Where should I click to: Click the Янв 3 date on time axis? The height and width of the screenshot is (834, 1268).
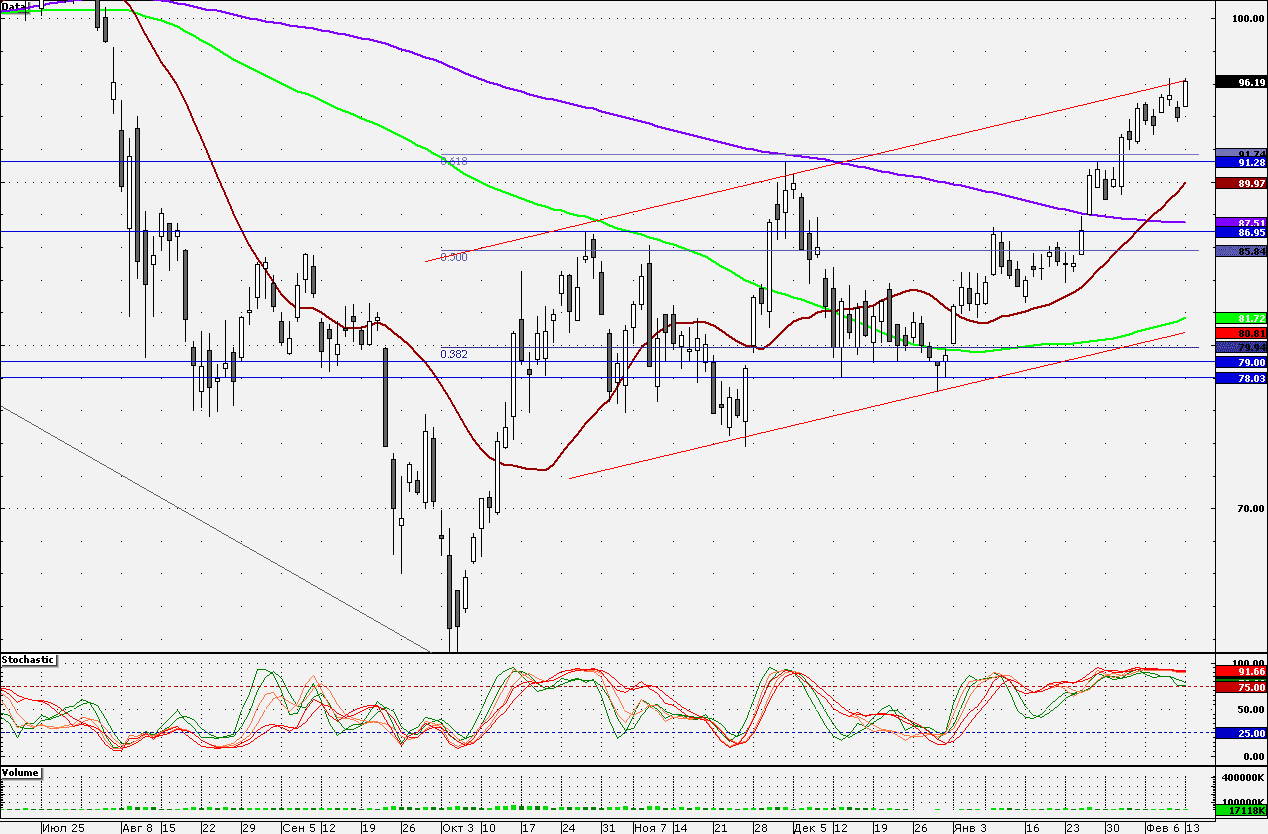pyautogui.click(x=968, y=828)
